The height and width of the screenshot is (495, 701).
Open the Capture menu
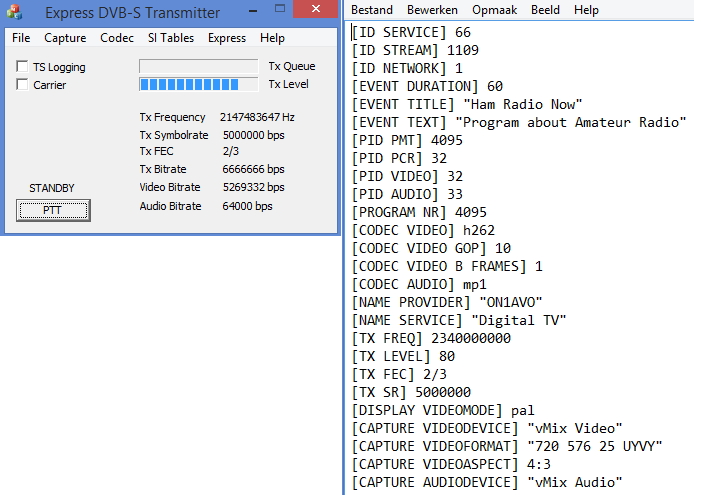(65, 38)
